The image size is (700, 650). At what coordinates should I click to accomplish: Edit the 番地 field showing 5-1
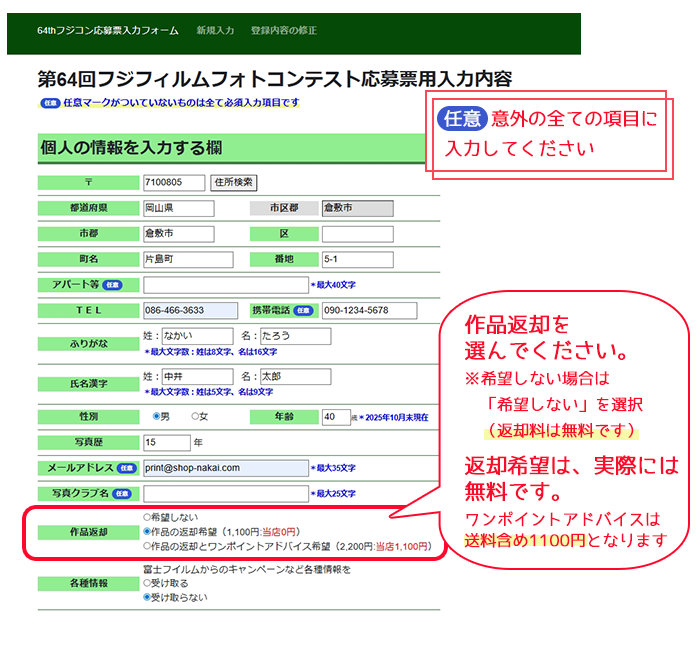tap(358, 259)
